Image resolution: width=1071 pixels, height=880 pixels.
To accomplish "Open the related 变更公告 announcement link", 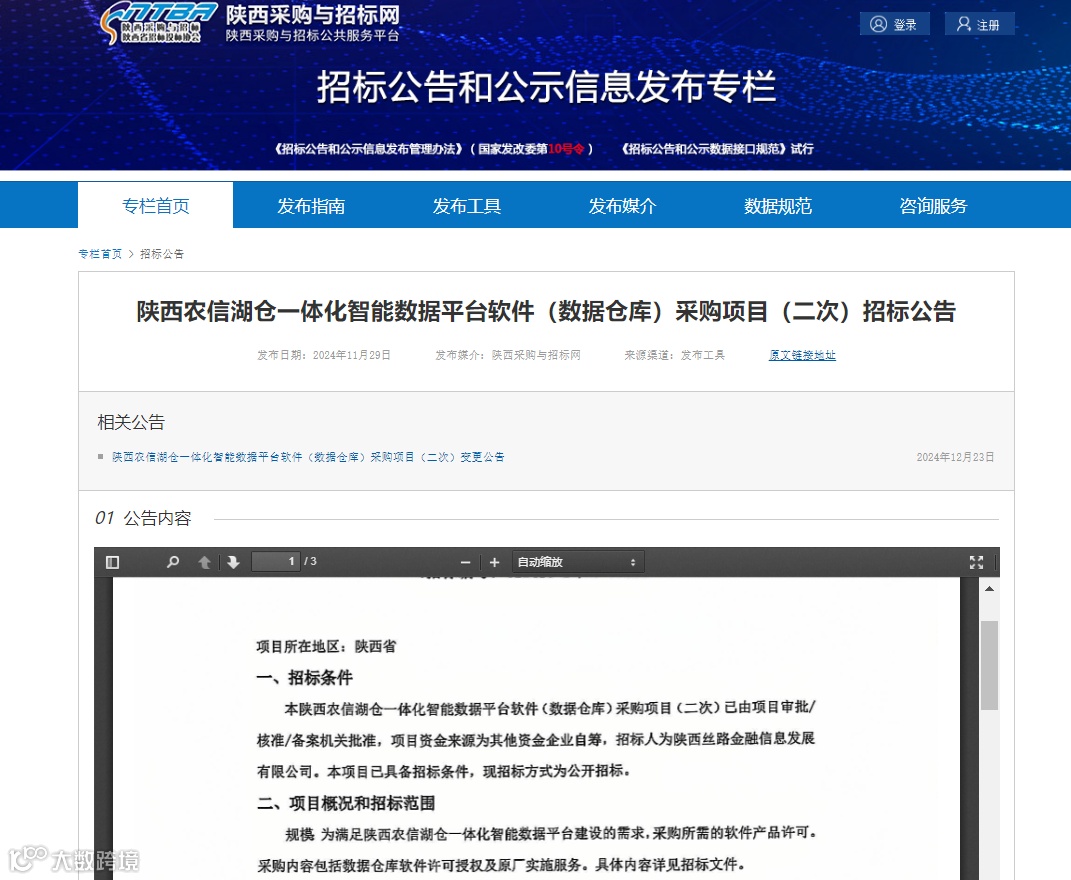I will 308,457.
